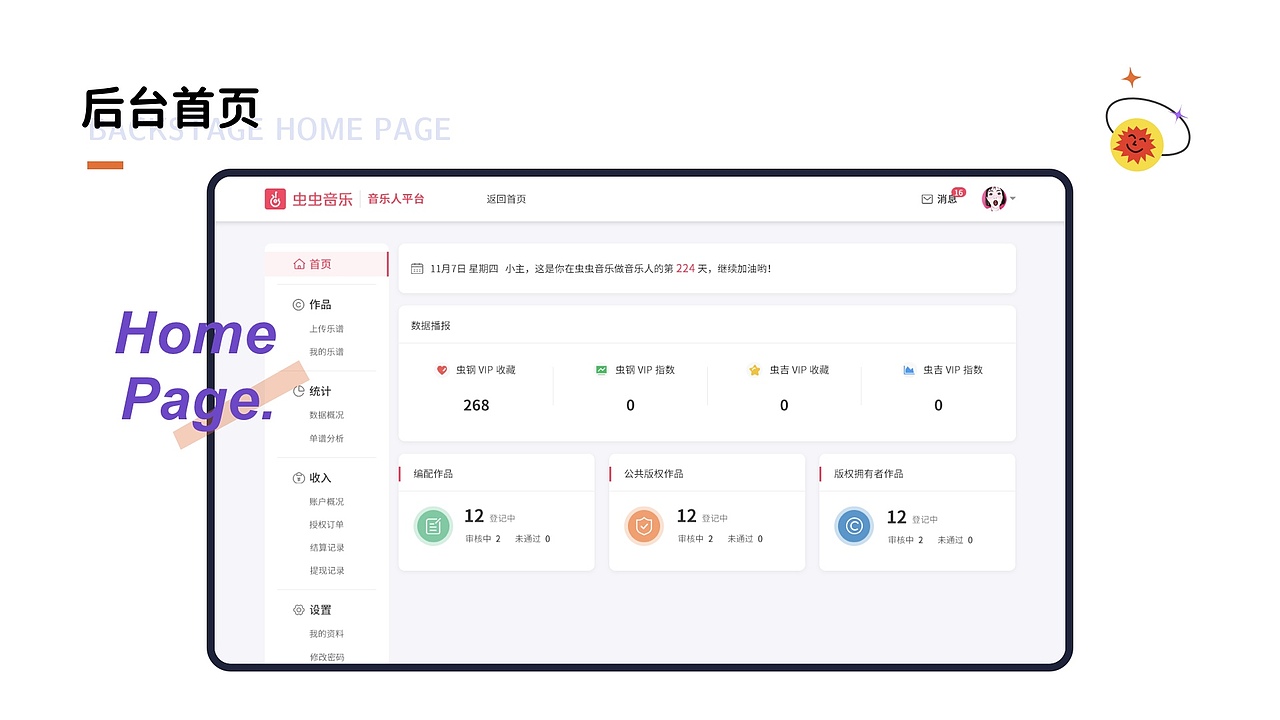Open the user avatar picture
The image size is (1280, 720).
[993, 198]
